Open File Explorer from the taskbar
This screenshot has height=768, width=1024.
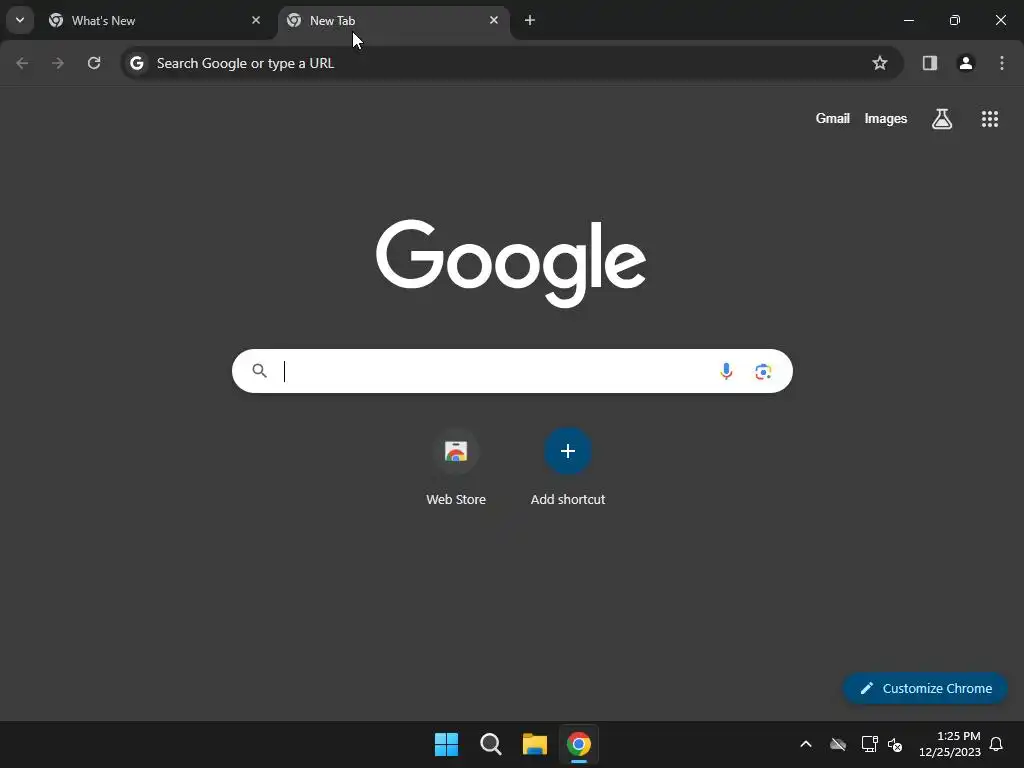[534, 744]
